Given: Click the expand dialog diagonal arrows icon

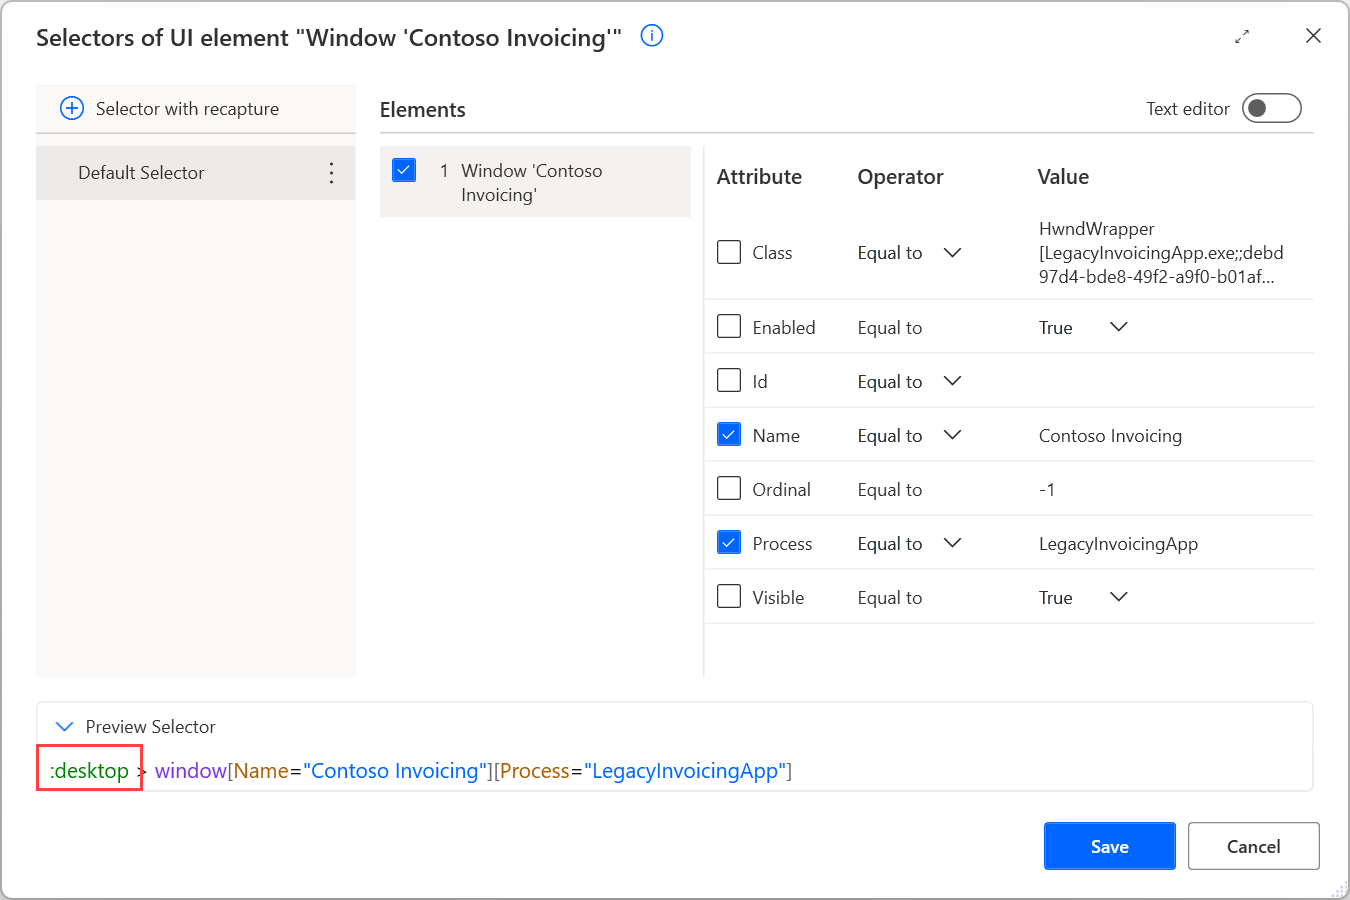Looking at the screenshot, I should click(1242, 37).
